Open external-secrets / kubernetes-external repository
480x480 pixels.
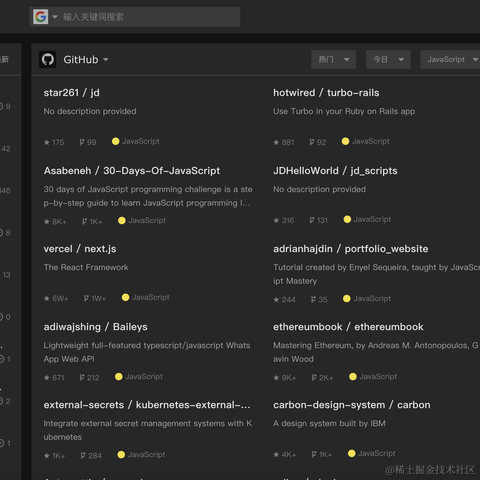147,405
